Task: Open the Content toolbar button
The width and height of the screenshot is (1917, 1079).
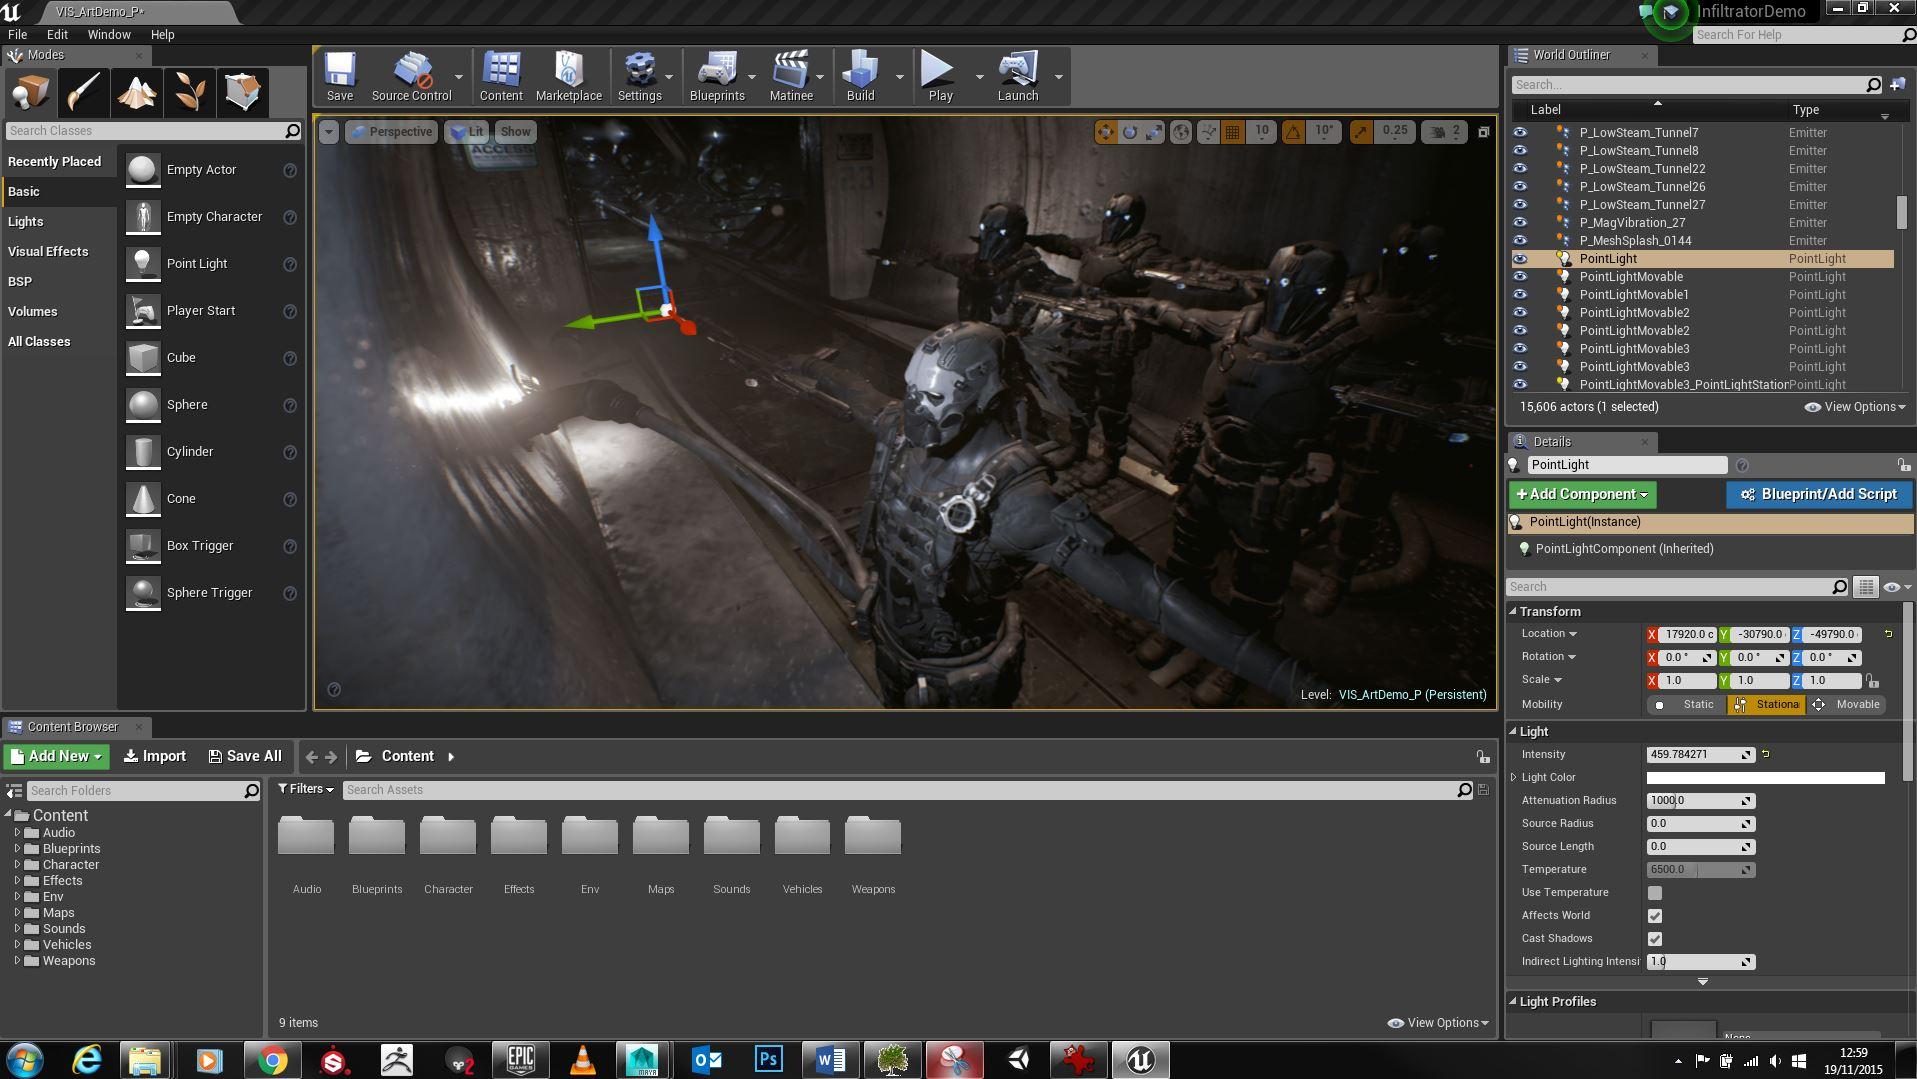Action: [501, 77]
